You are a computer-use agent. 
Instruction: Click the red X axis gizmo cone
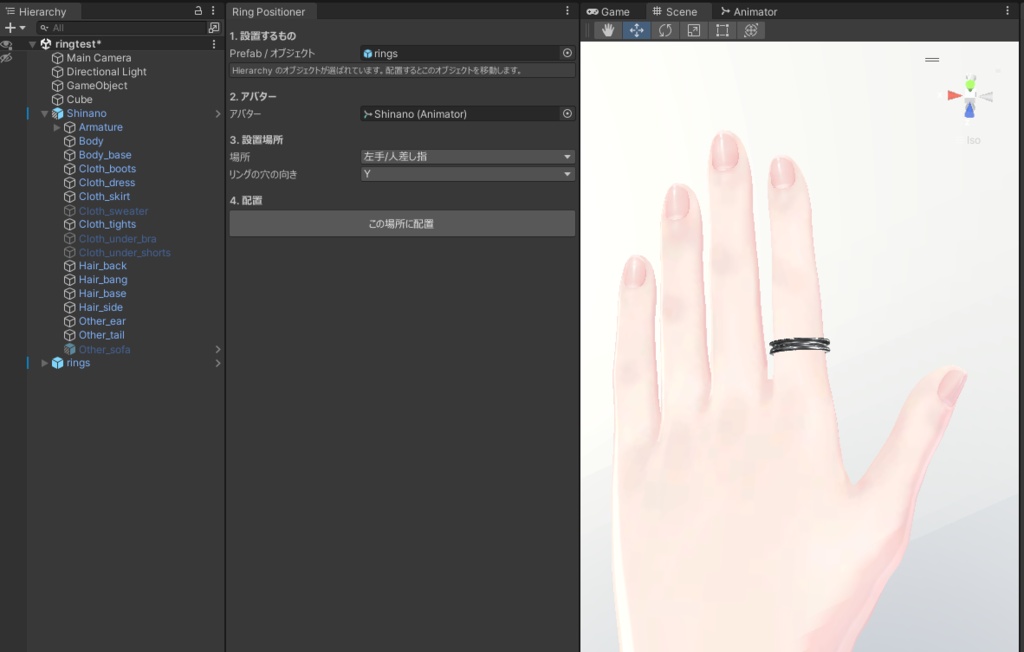click(x=954, y=96)
